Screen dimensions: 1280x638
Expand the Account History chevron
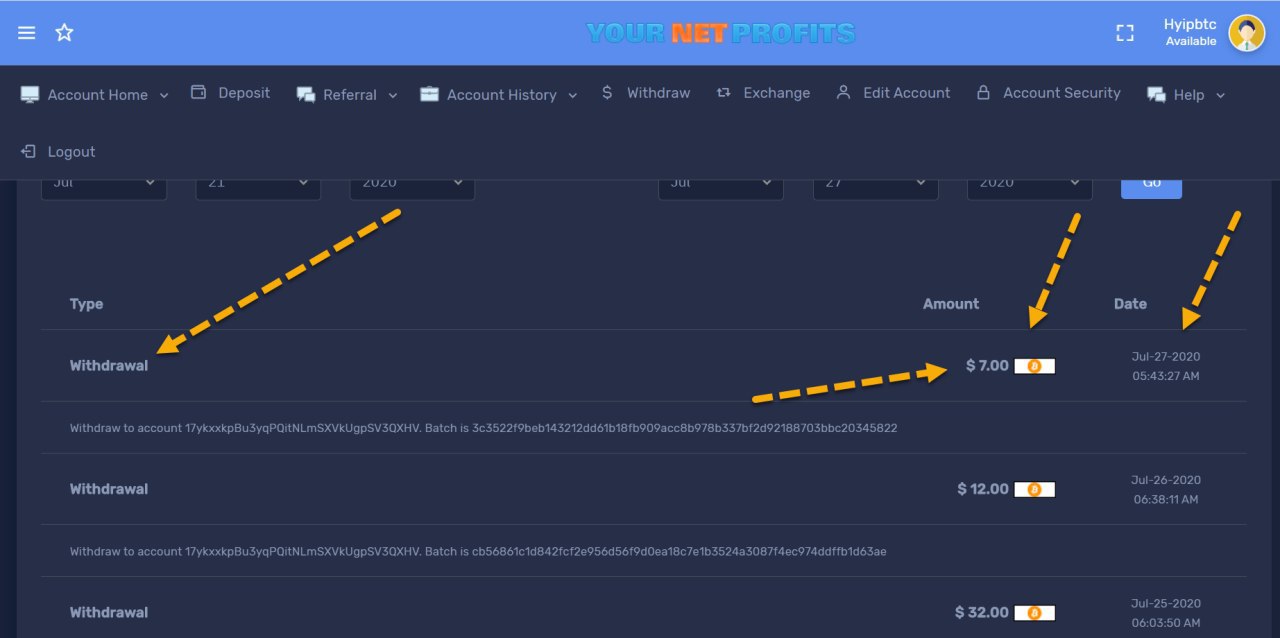tap(573, 95)
